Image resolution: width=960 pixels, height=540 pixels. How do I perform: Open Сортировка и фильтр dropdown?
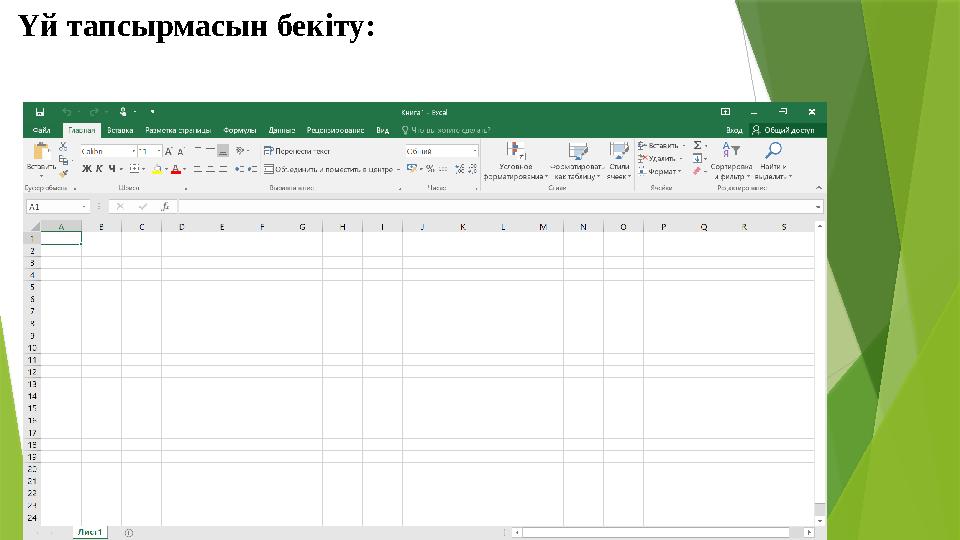tap(731, 161)
